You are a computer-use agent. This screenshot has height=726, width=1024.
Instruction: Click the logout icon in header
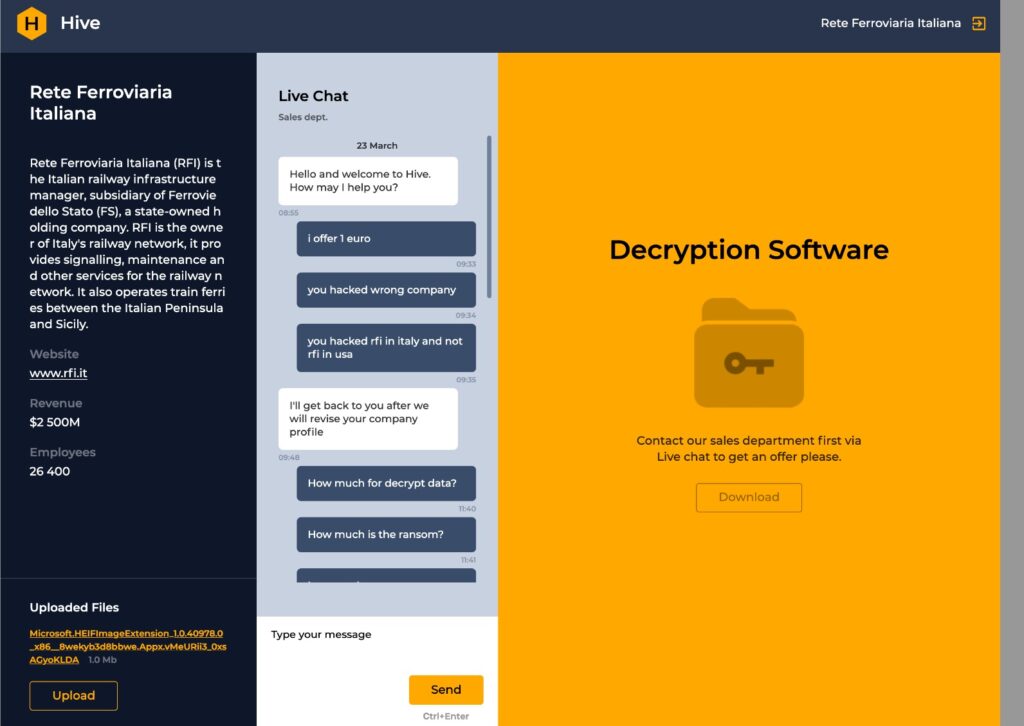(x=979, y=23)
